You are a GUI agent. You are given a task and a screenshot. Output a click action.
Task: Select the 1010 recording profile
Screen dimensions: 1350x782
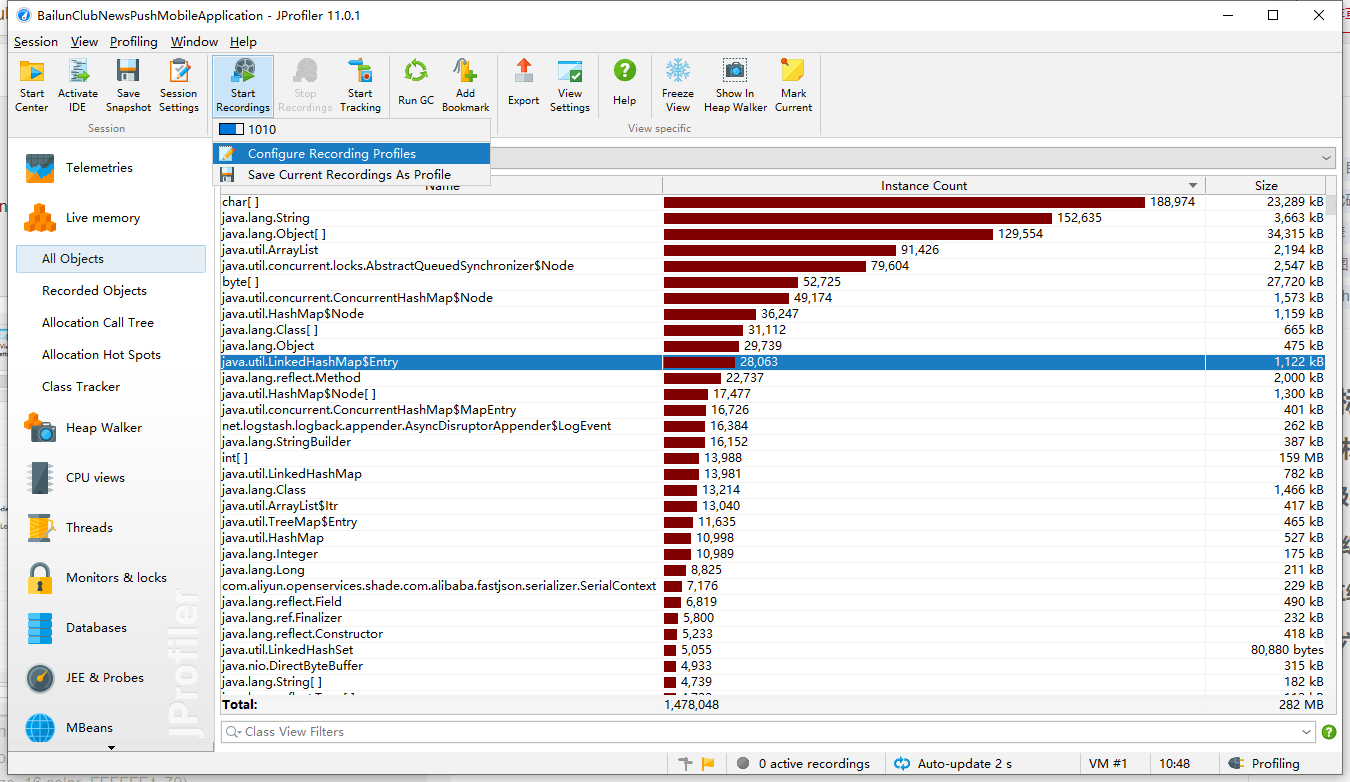coord(351,130)
